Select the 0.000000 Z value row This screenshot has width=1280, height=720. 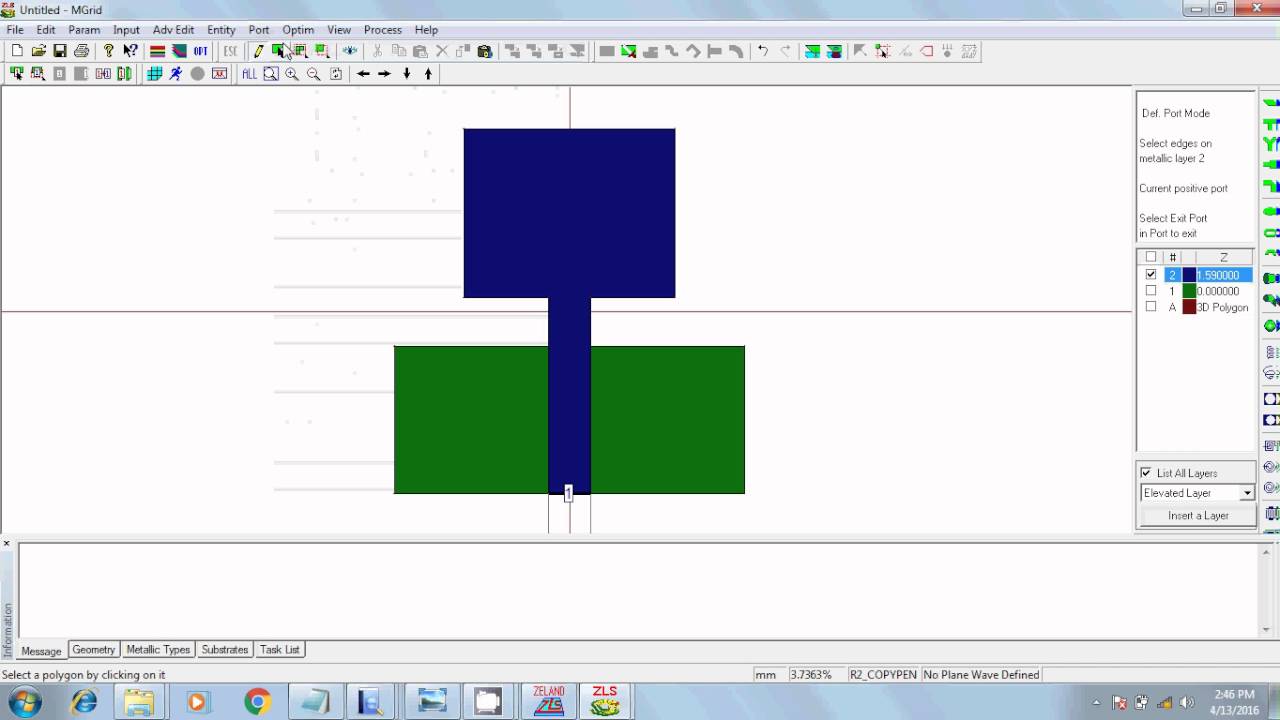tap(1218, 291)
